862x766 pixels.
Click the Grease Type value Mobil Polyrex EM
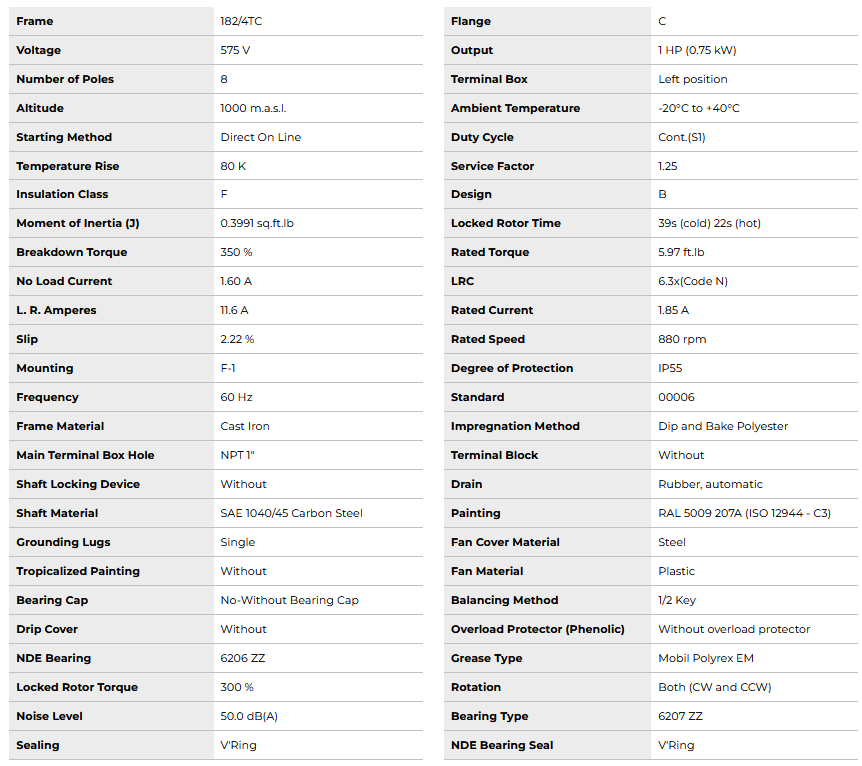(705, 658)
